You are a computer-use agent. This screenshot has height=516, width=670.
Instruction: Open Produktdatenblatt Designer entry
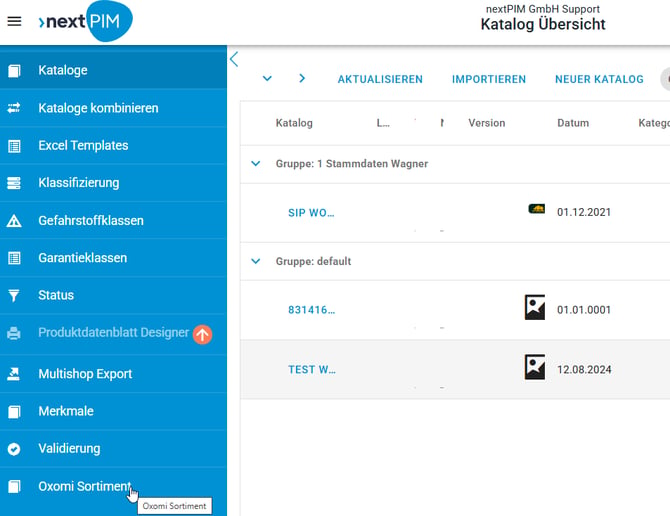(x=113, y=333)
